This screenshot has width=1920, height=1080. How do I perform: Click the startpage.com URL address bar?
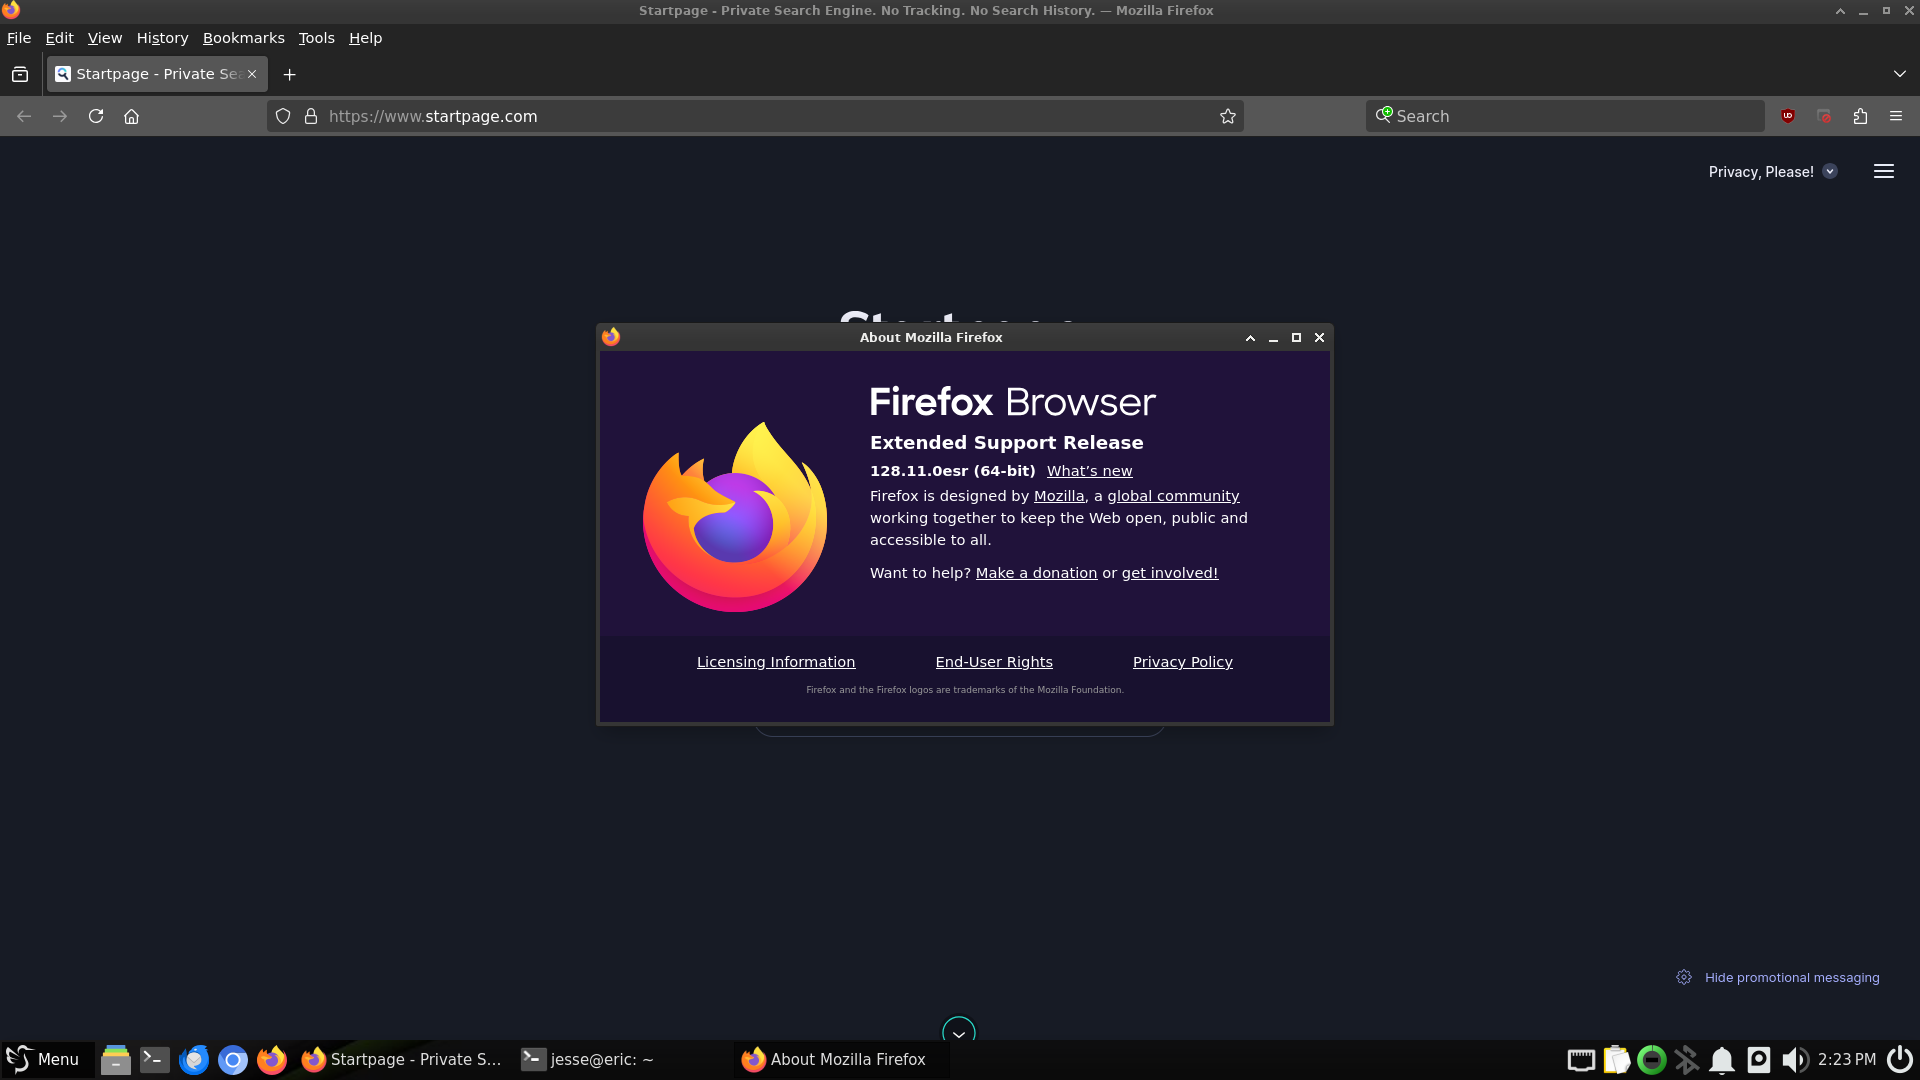[755, 116]
